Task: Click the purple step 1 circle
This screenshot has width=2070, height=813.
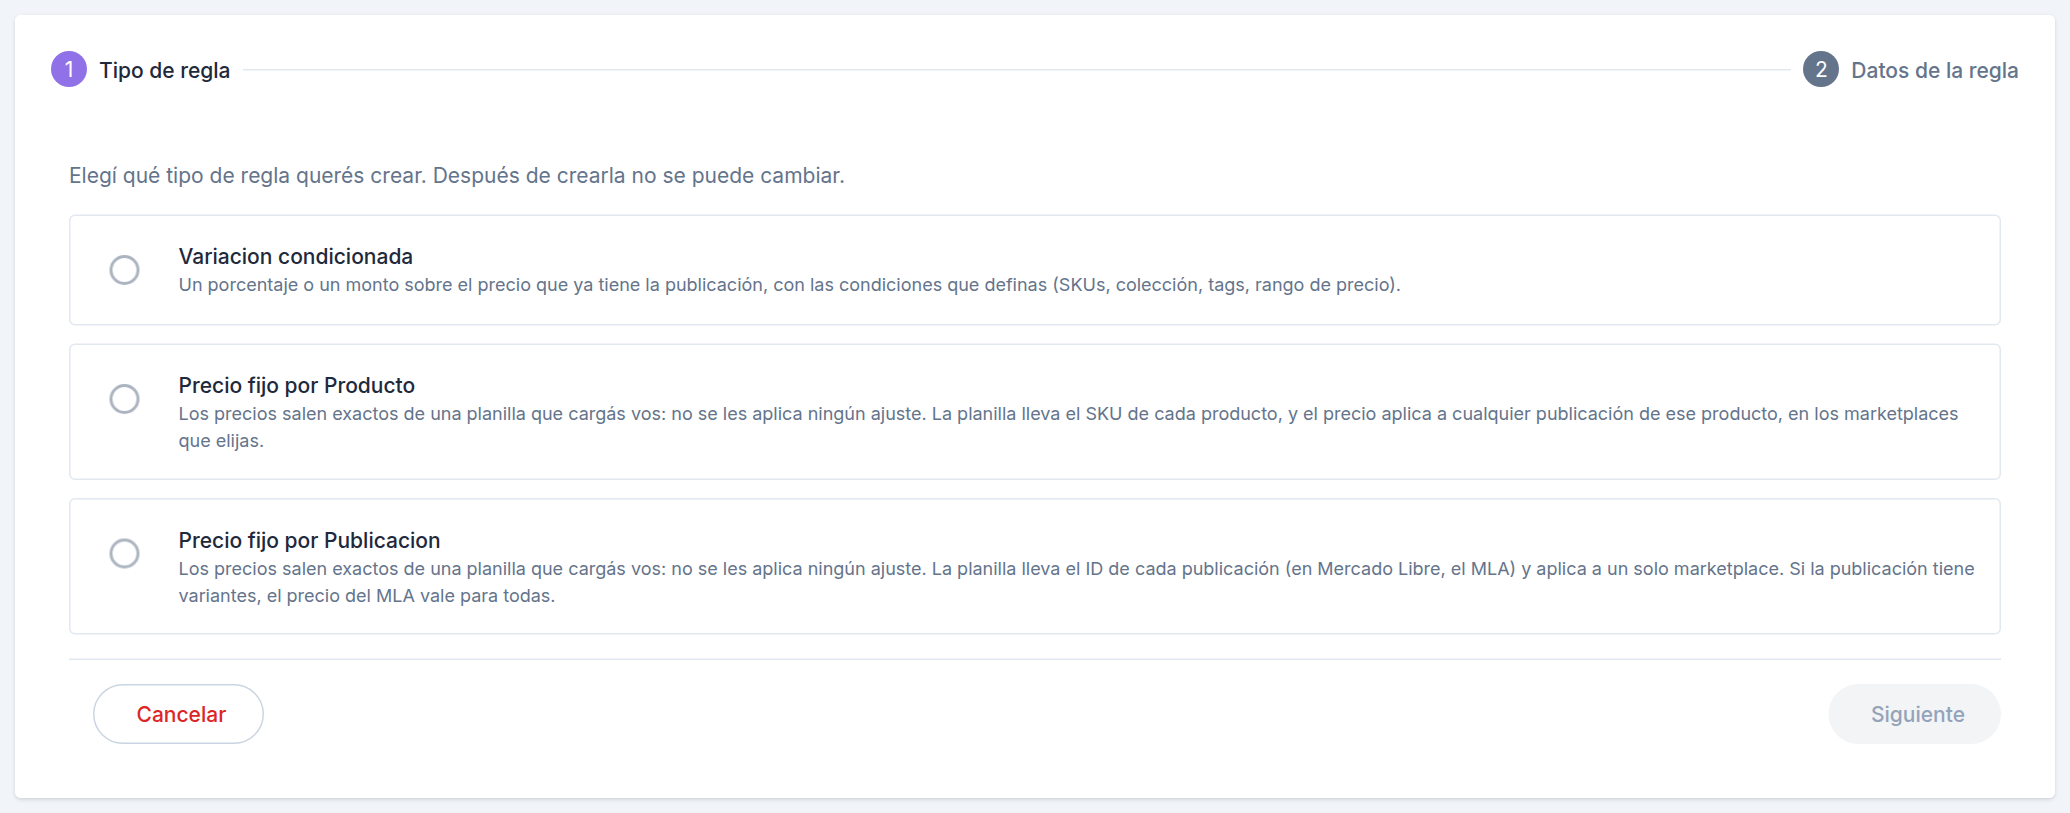Action: [69, 70]
